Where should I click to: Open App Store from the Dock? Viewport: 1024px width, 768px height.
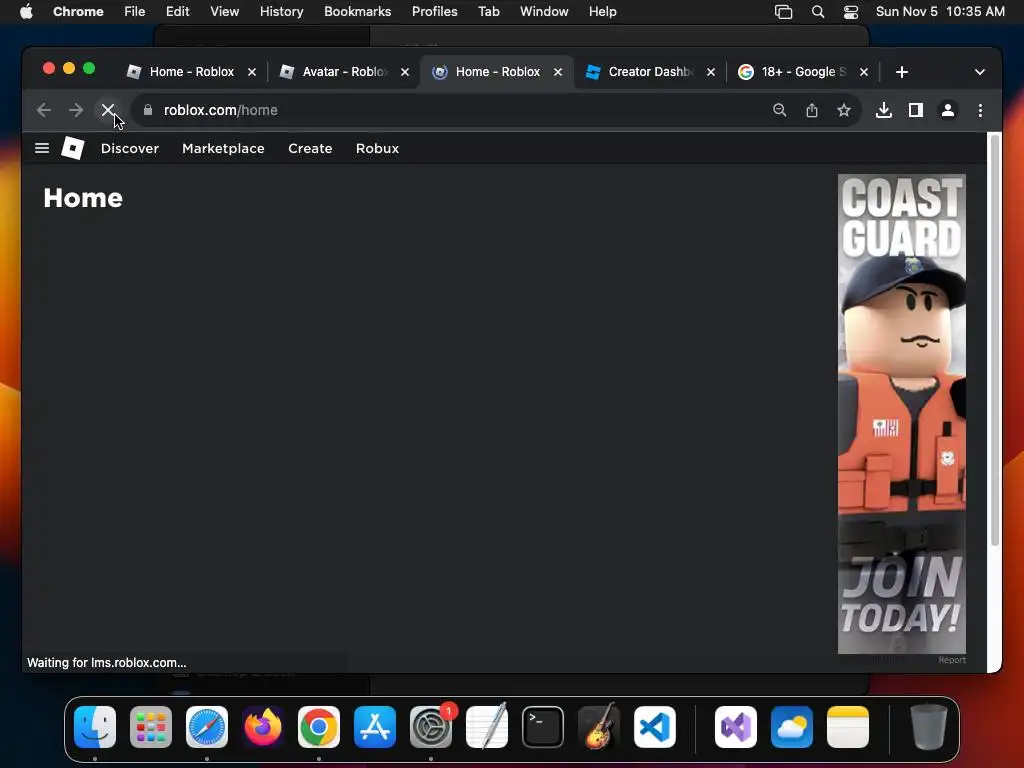375,727
